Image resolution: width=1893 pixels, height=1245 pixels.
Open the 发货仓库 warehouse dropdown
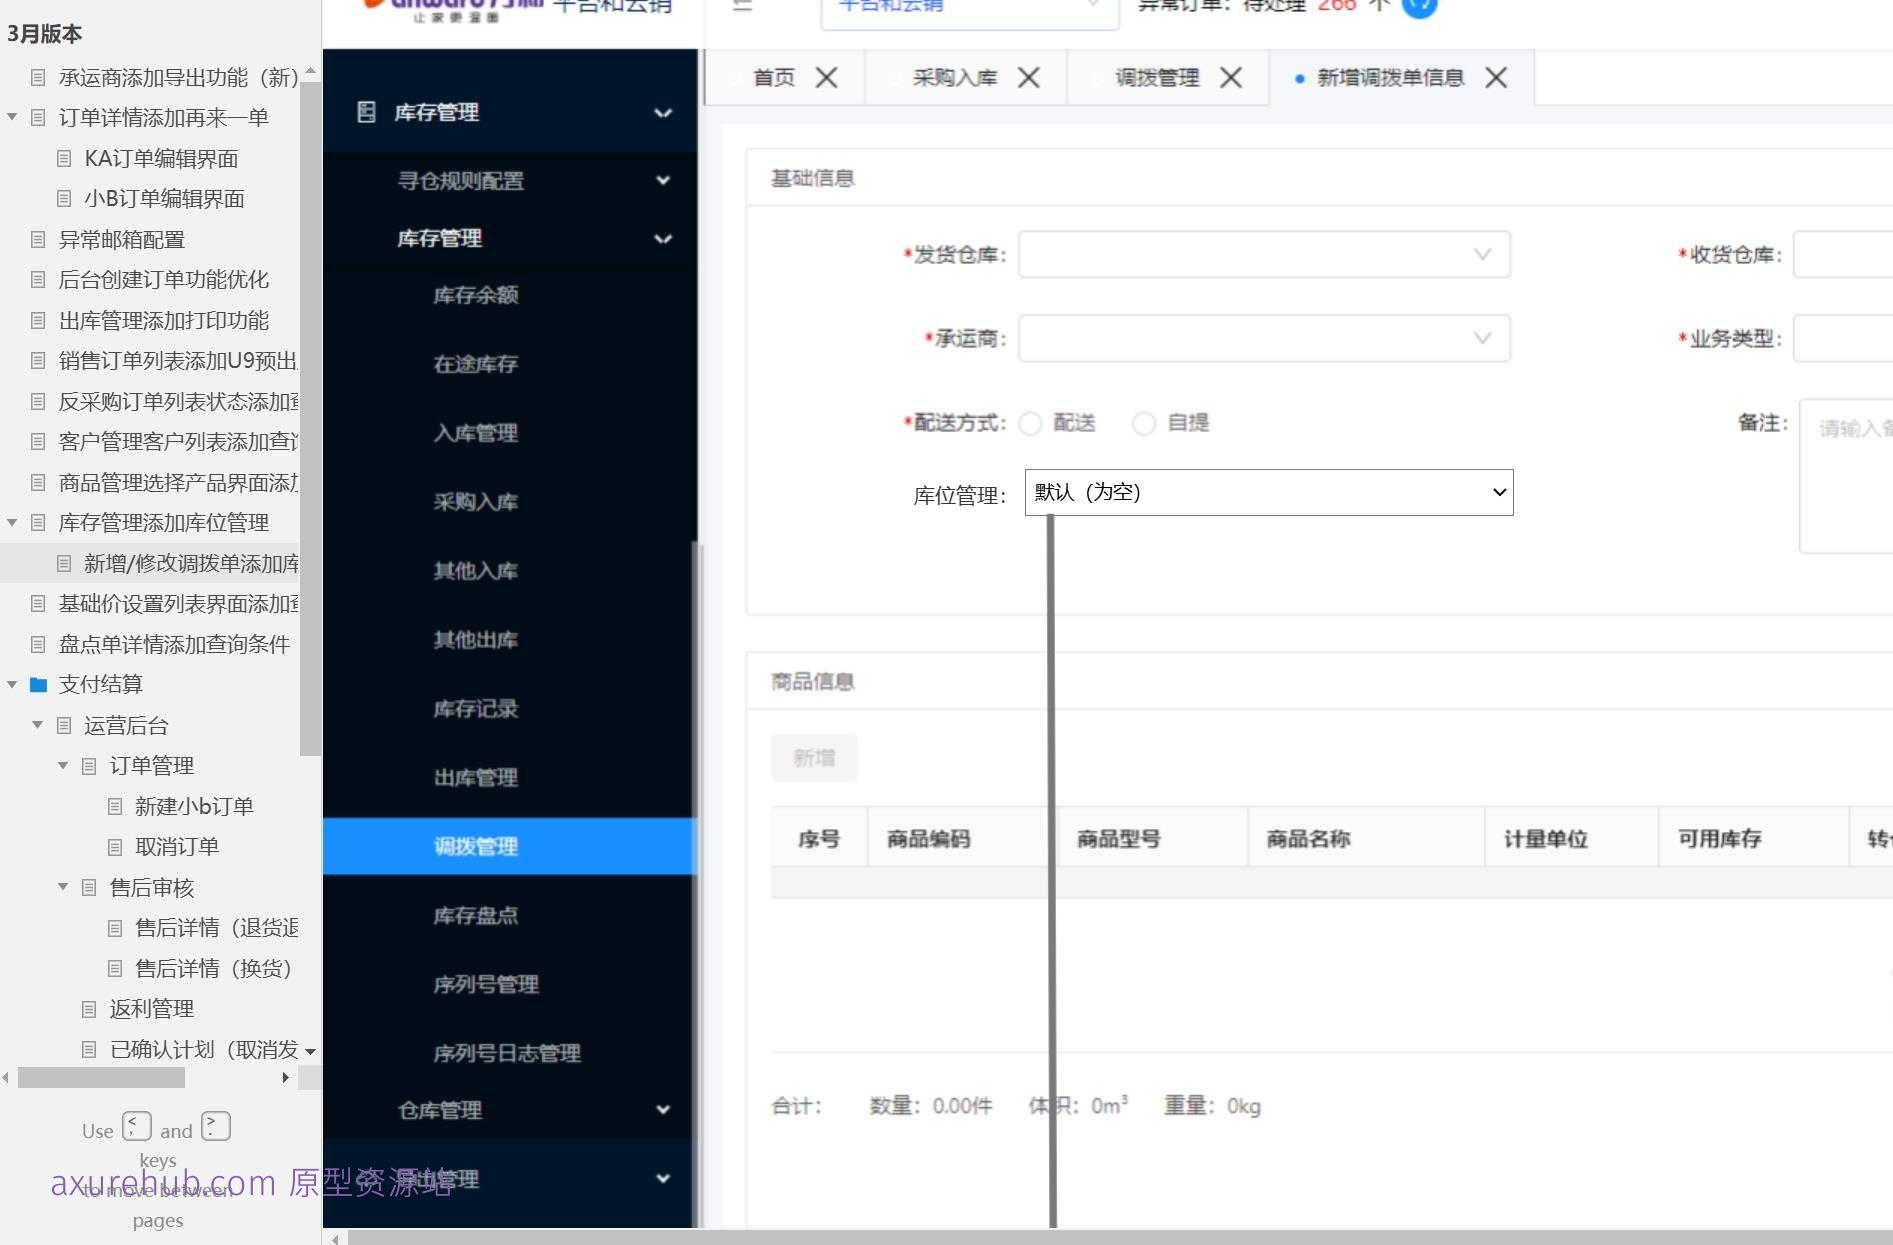[x=1265, y=254]
